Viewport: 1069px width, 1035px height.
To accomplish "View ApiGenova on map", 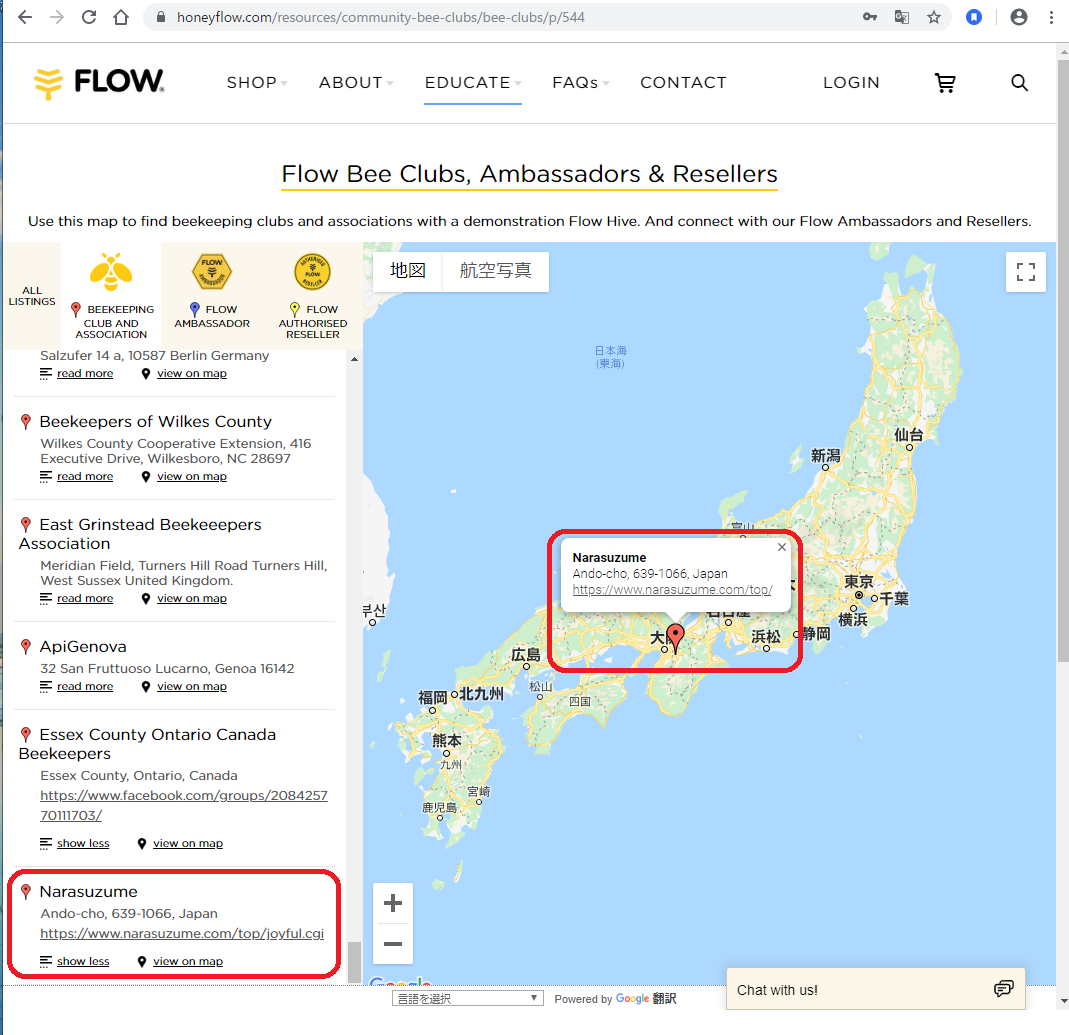I will (x=192, y=686).
